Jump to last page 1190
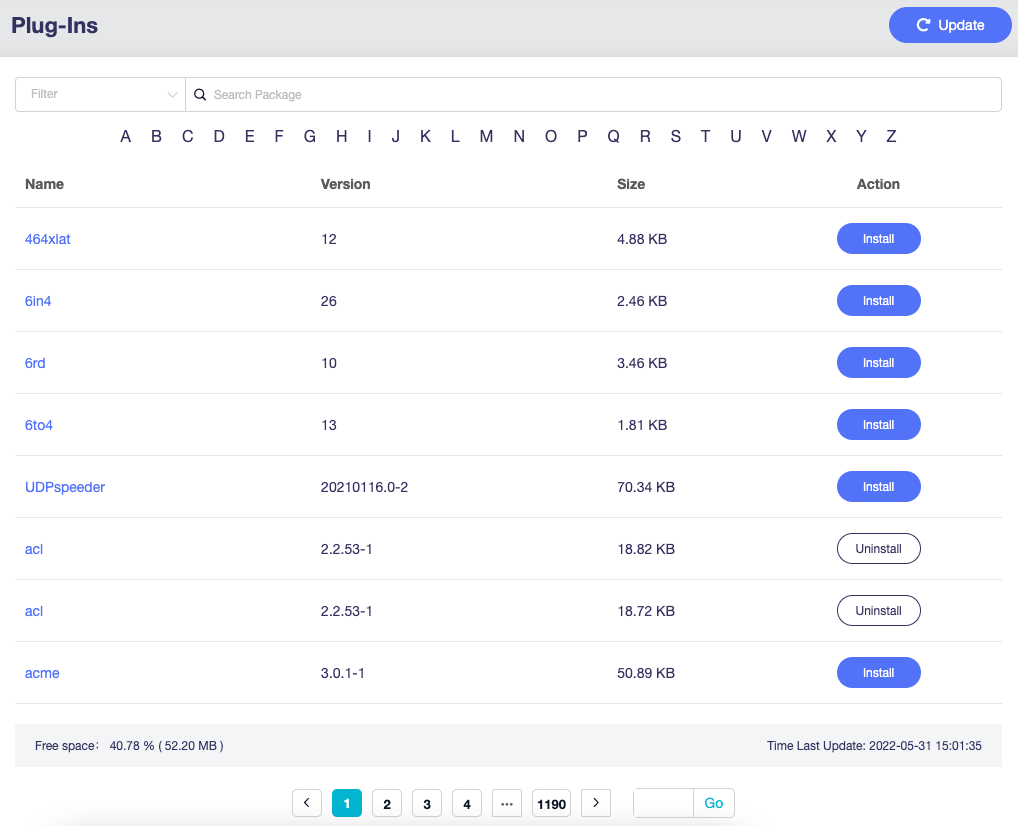1018x826 pixels. coord(551,803)
